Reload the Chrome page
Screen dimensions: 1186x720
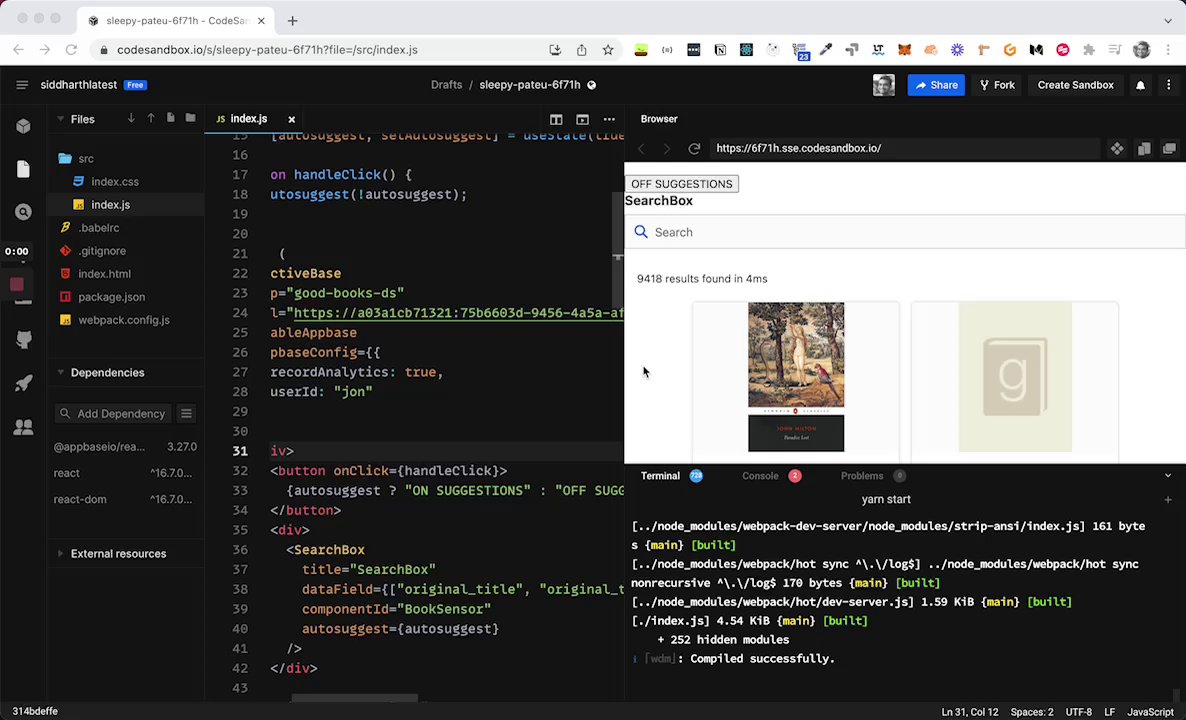point(71,50)
